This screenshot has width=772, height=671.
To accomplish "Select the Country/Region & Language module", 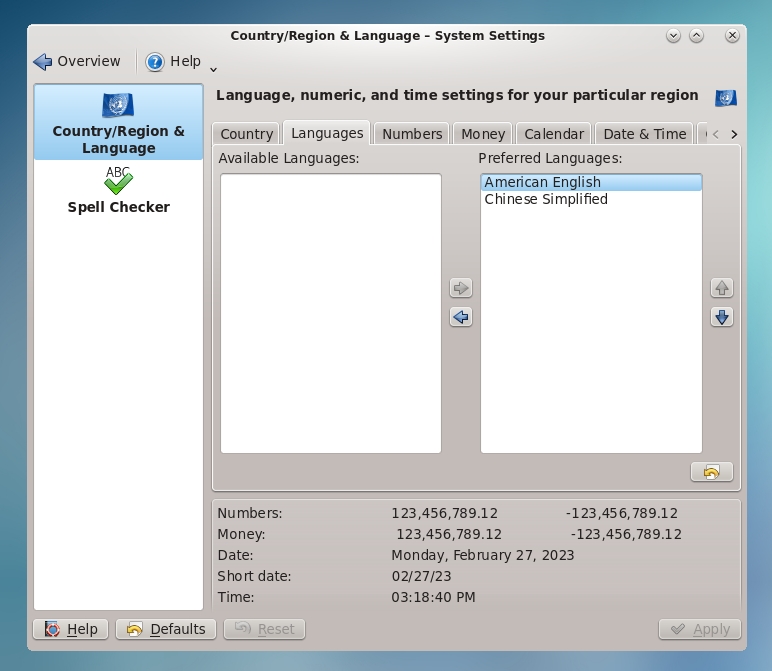I will (x=118, y=123).
